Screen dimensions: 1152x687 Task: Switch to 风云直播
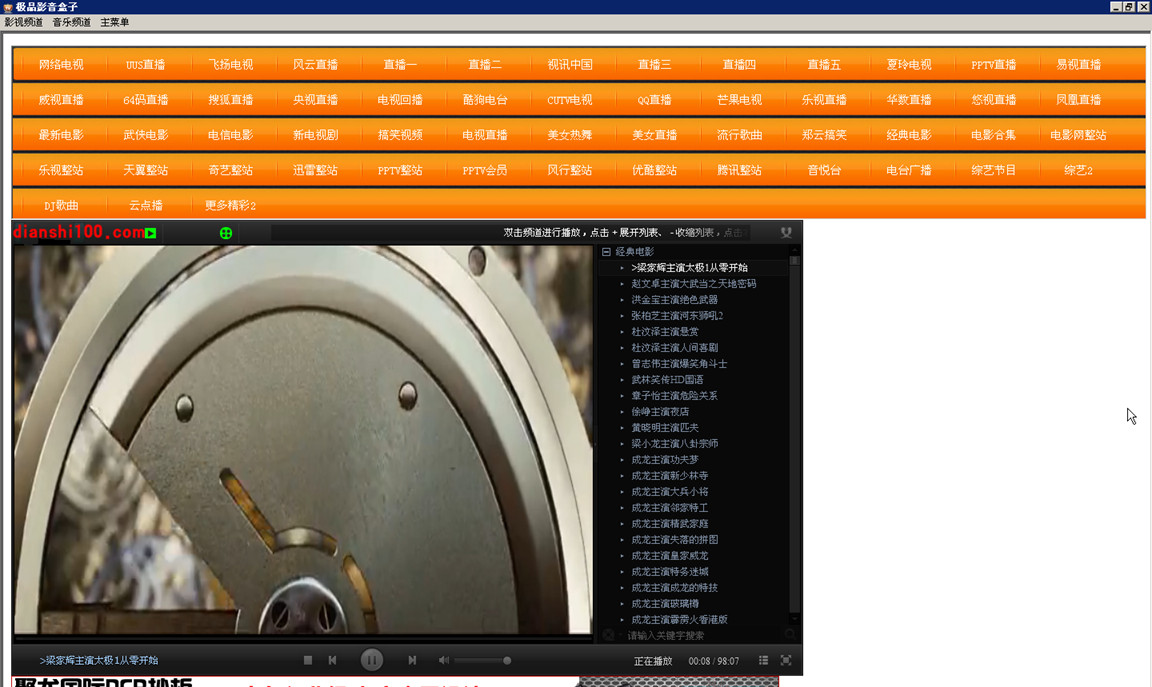click(x=315, y=65)
